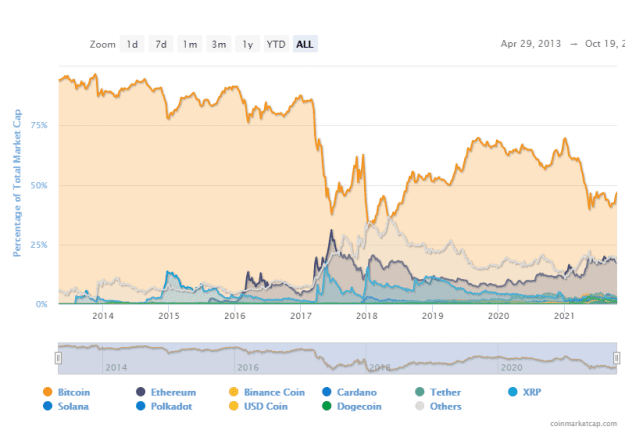Click the Cardano legend label
Image resolution: width=625 pixels, height=430 pixels.
pos(357,393)
